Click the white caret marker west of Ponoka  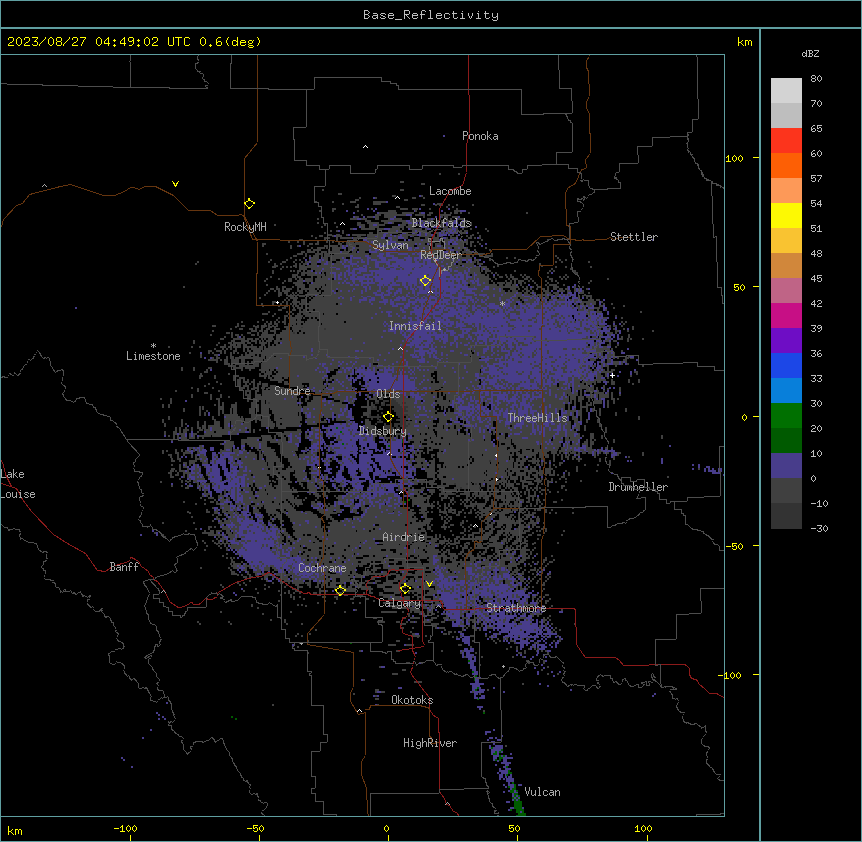[366, 147]
